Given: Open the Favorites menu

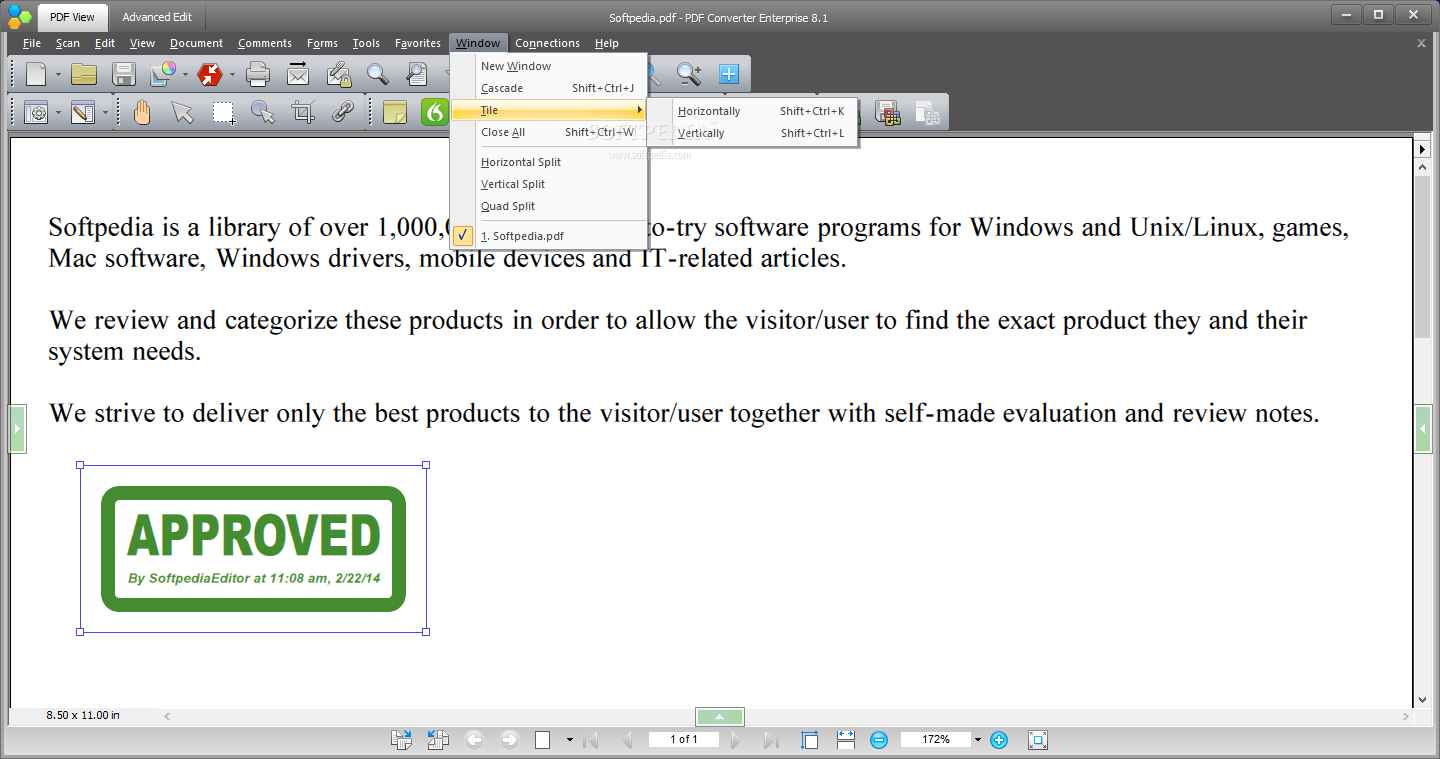Looking at the screenshot, I should pyautogui.click(x=418, y=43).
